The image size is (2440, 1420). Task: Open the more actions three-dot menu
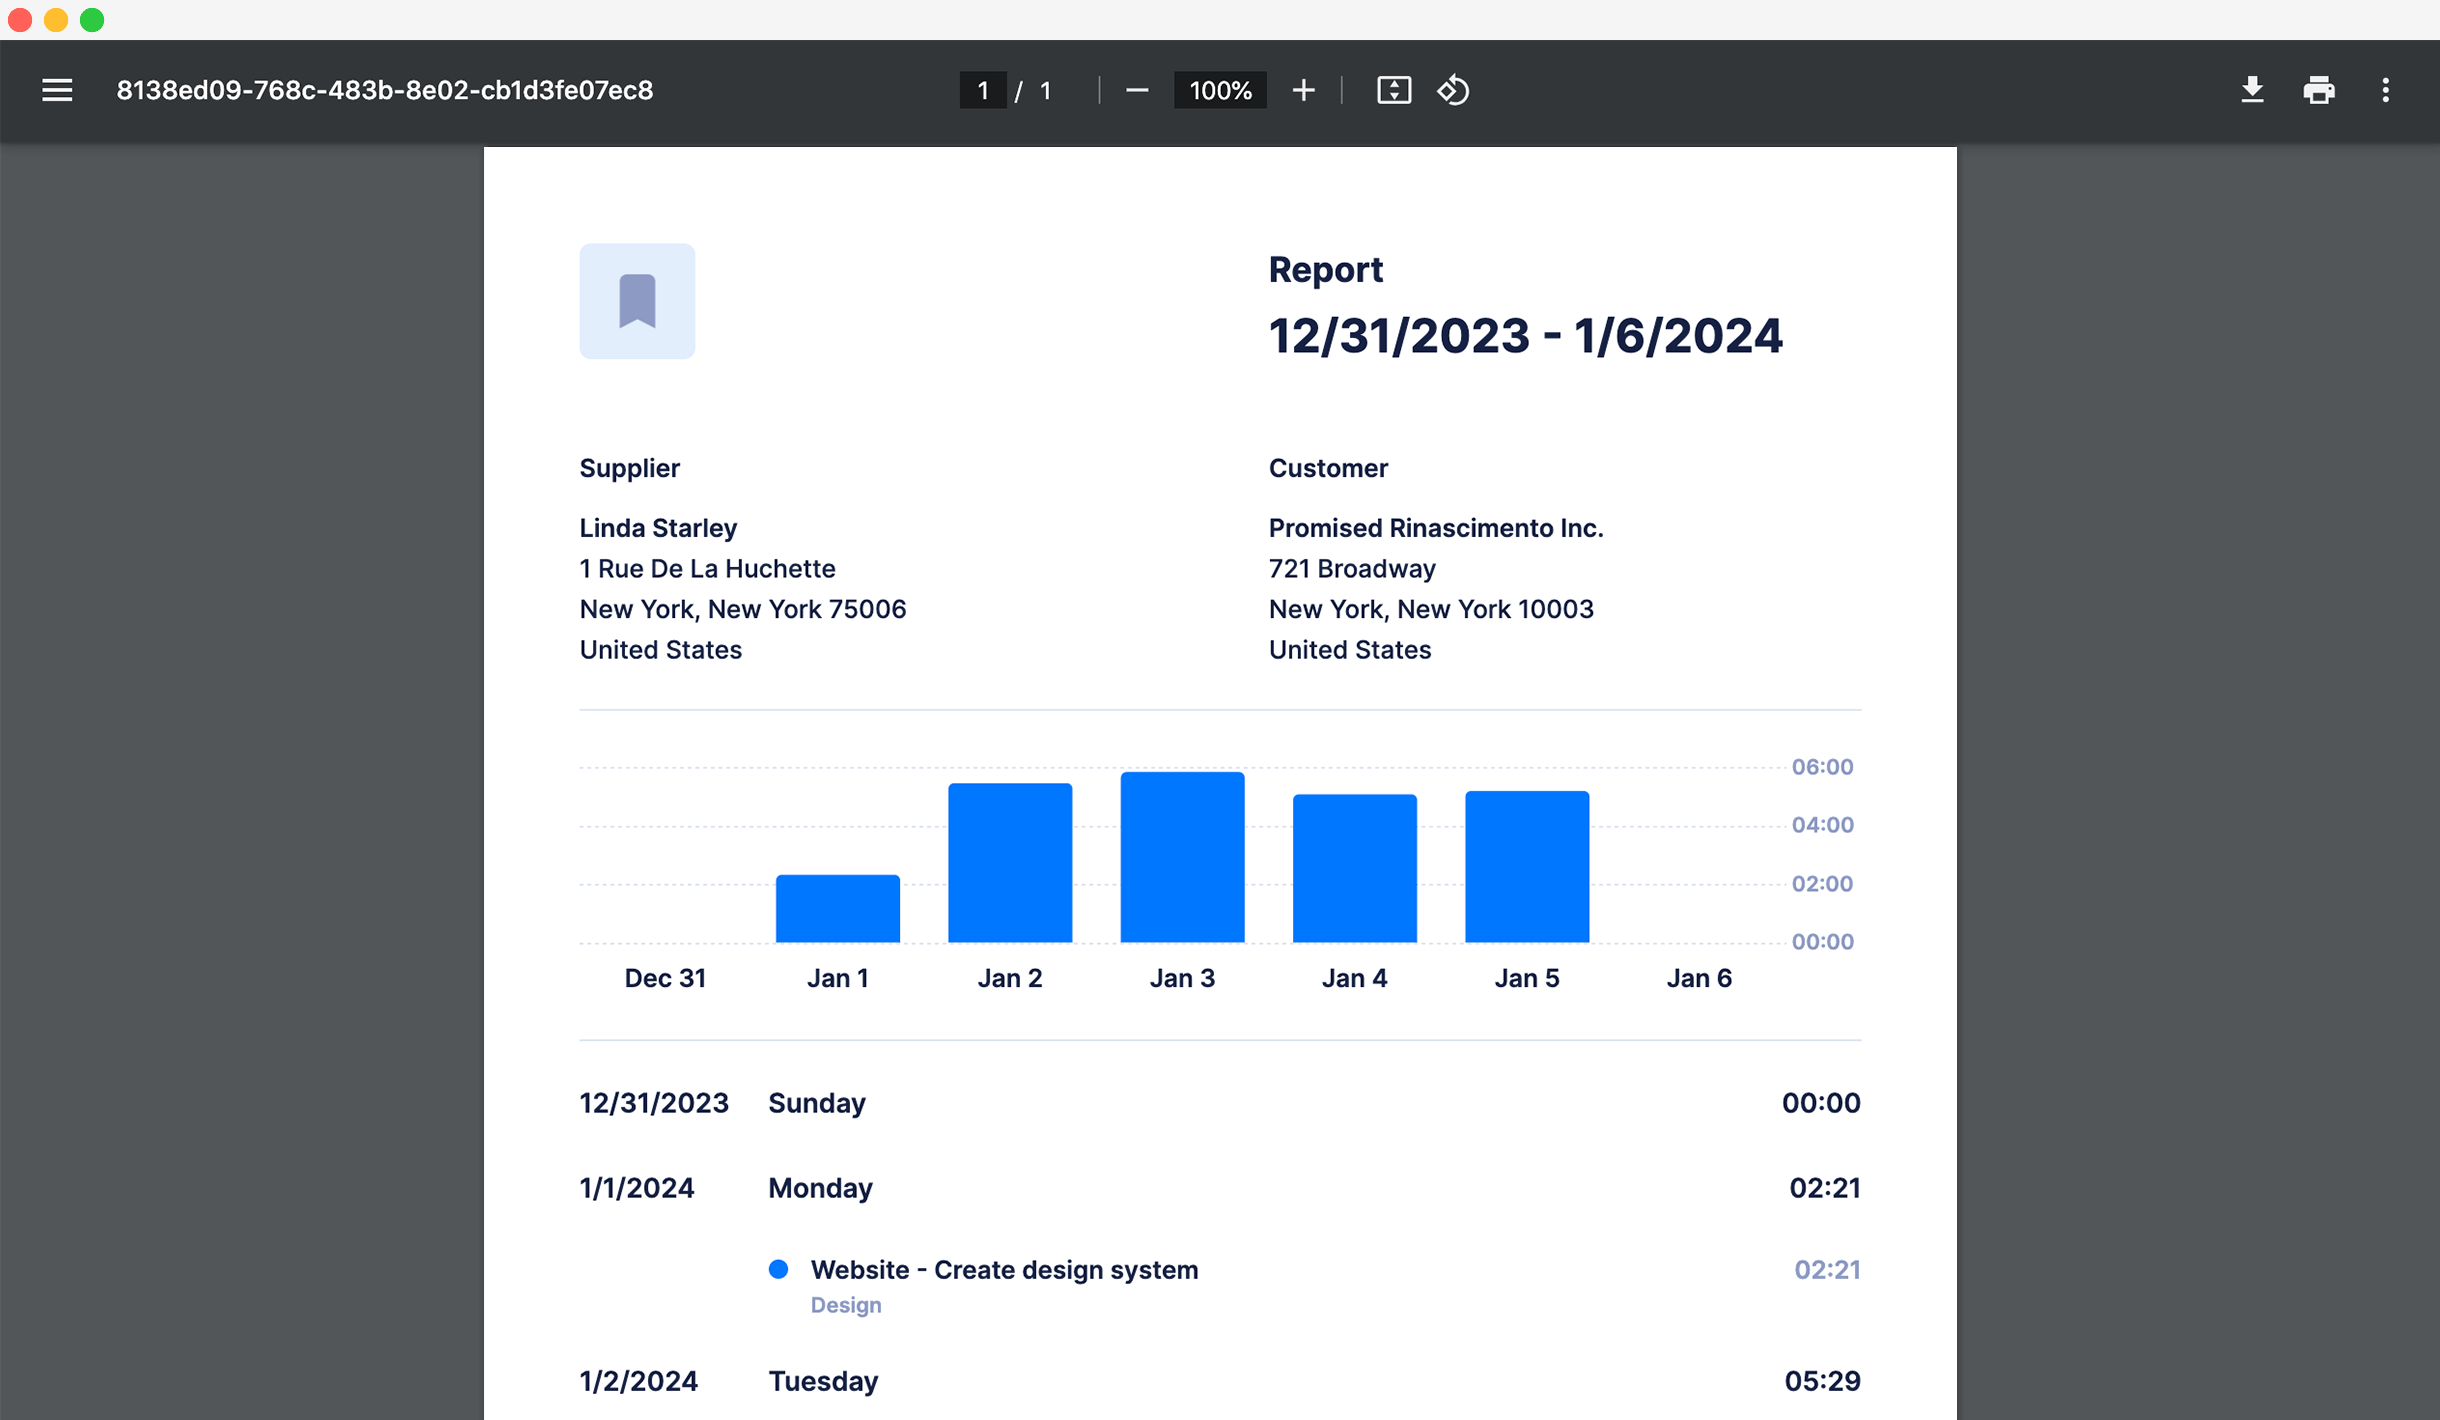(x=2386, y=90)
